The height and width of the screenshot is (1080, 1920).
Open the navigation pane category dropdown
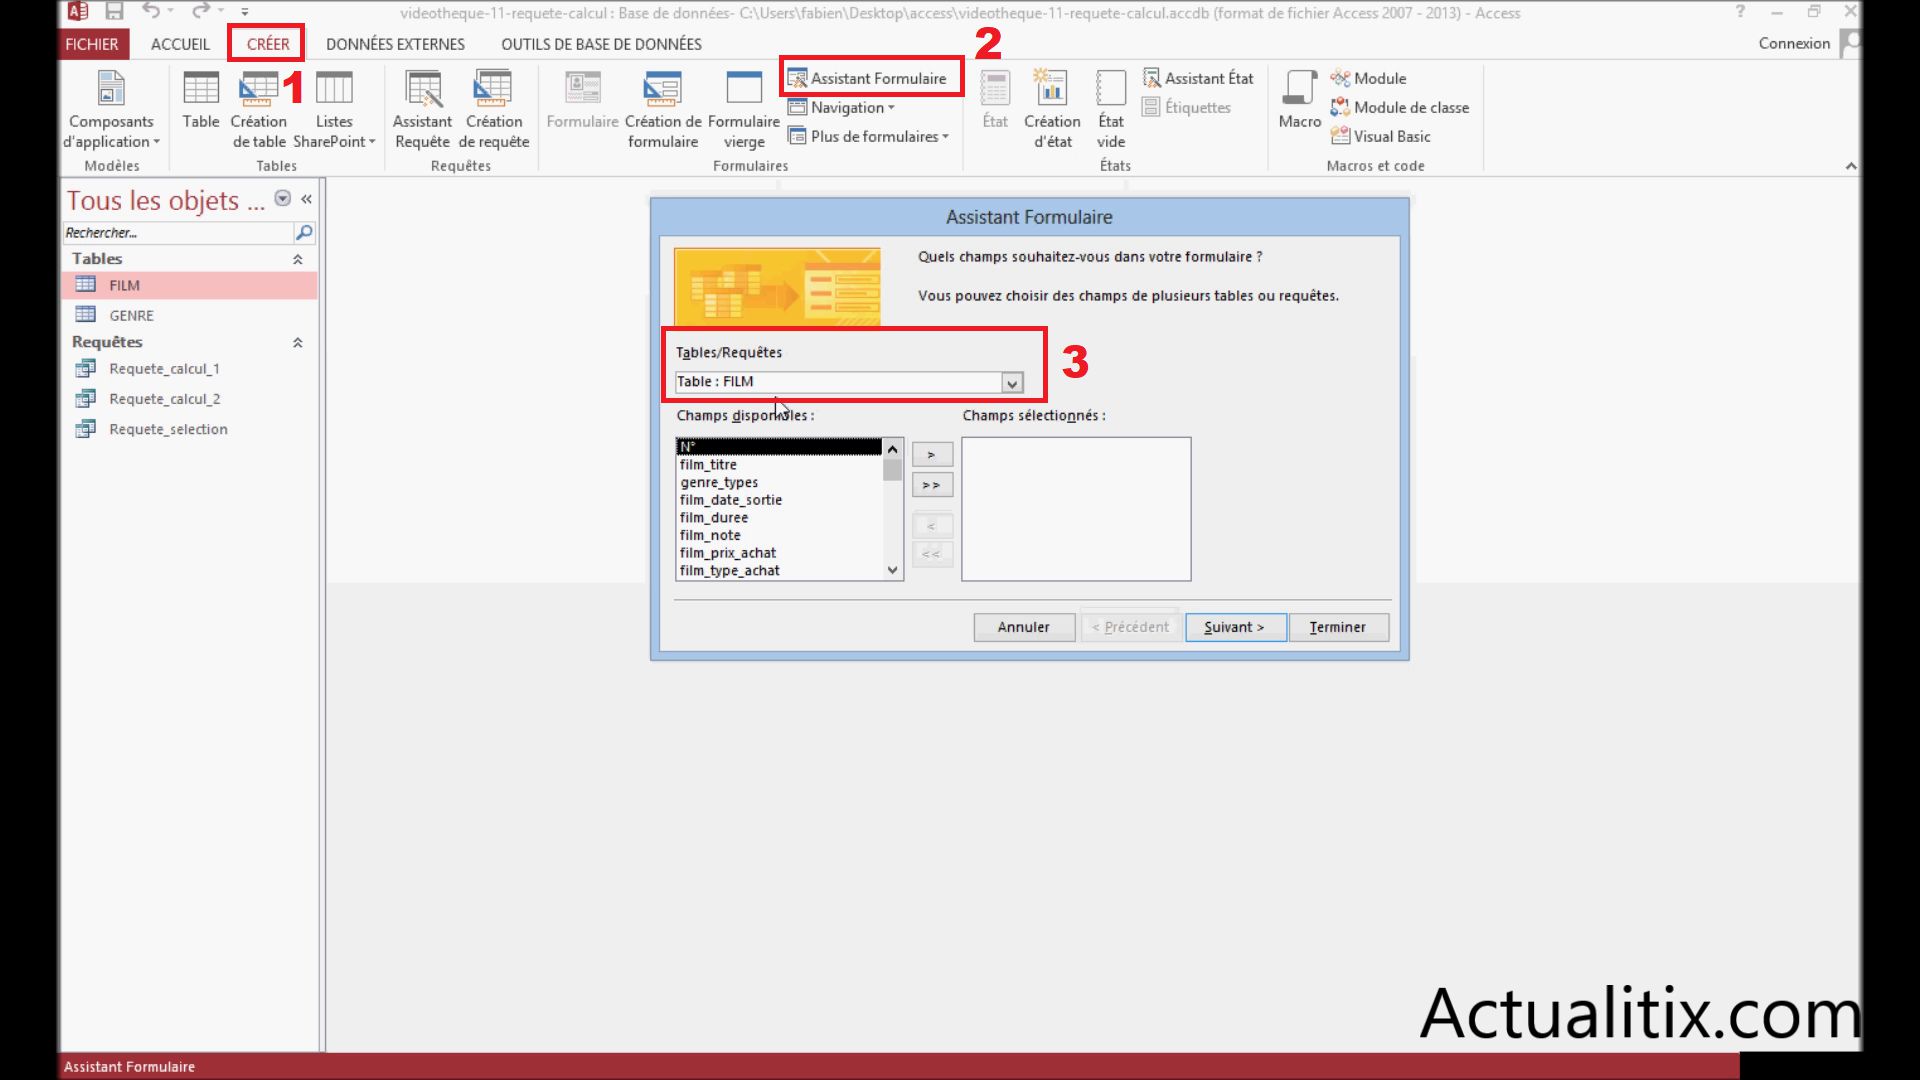(x=283, y=198)
